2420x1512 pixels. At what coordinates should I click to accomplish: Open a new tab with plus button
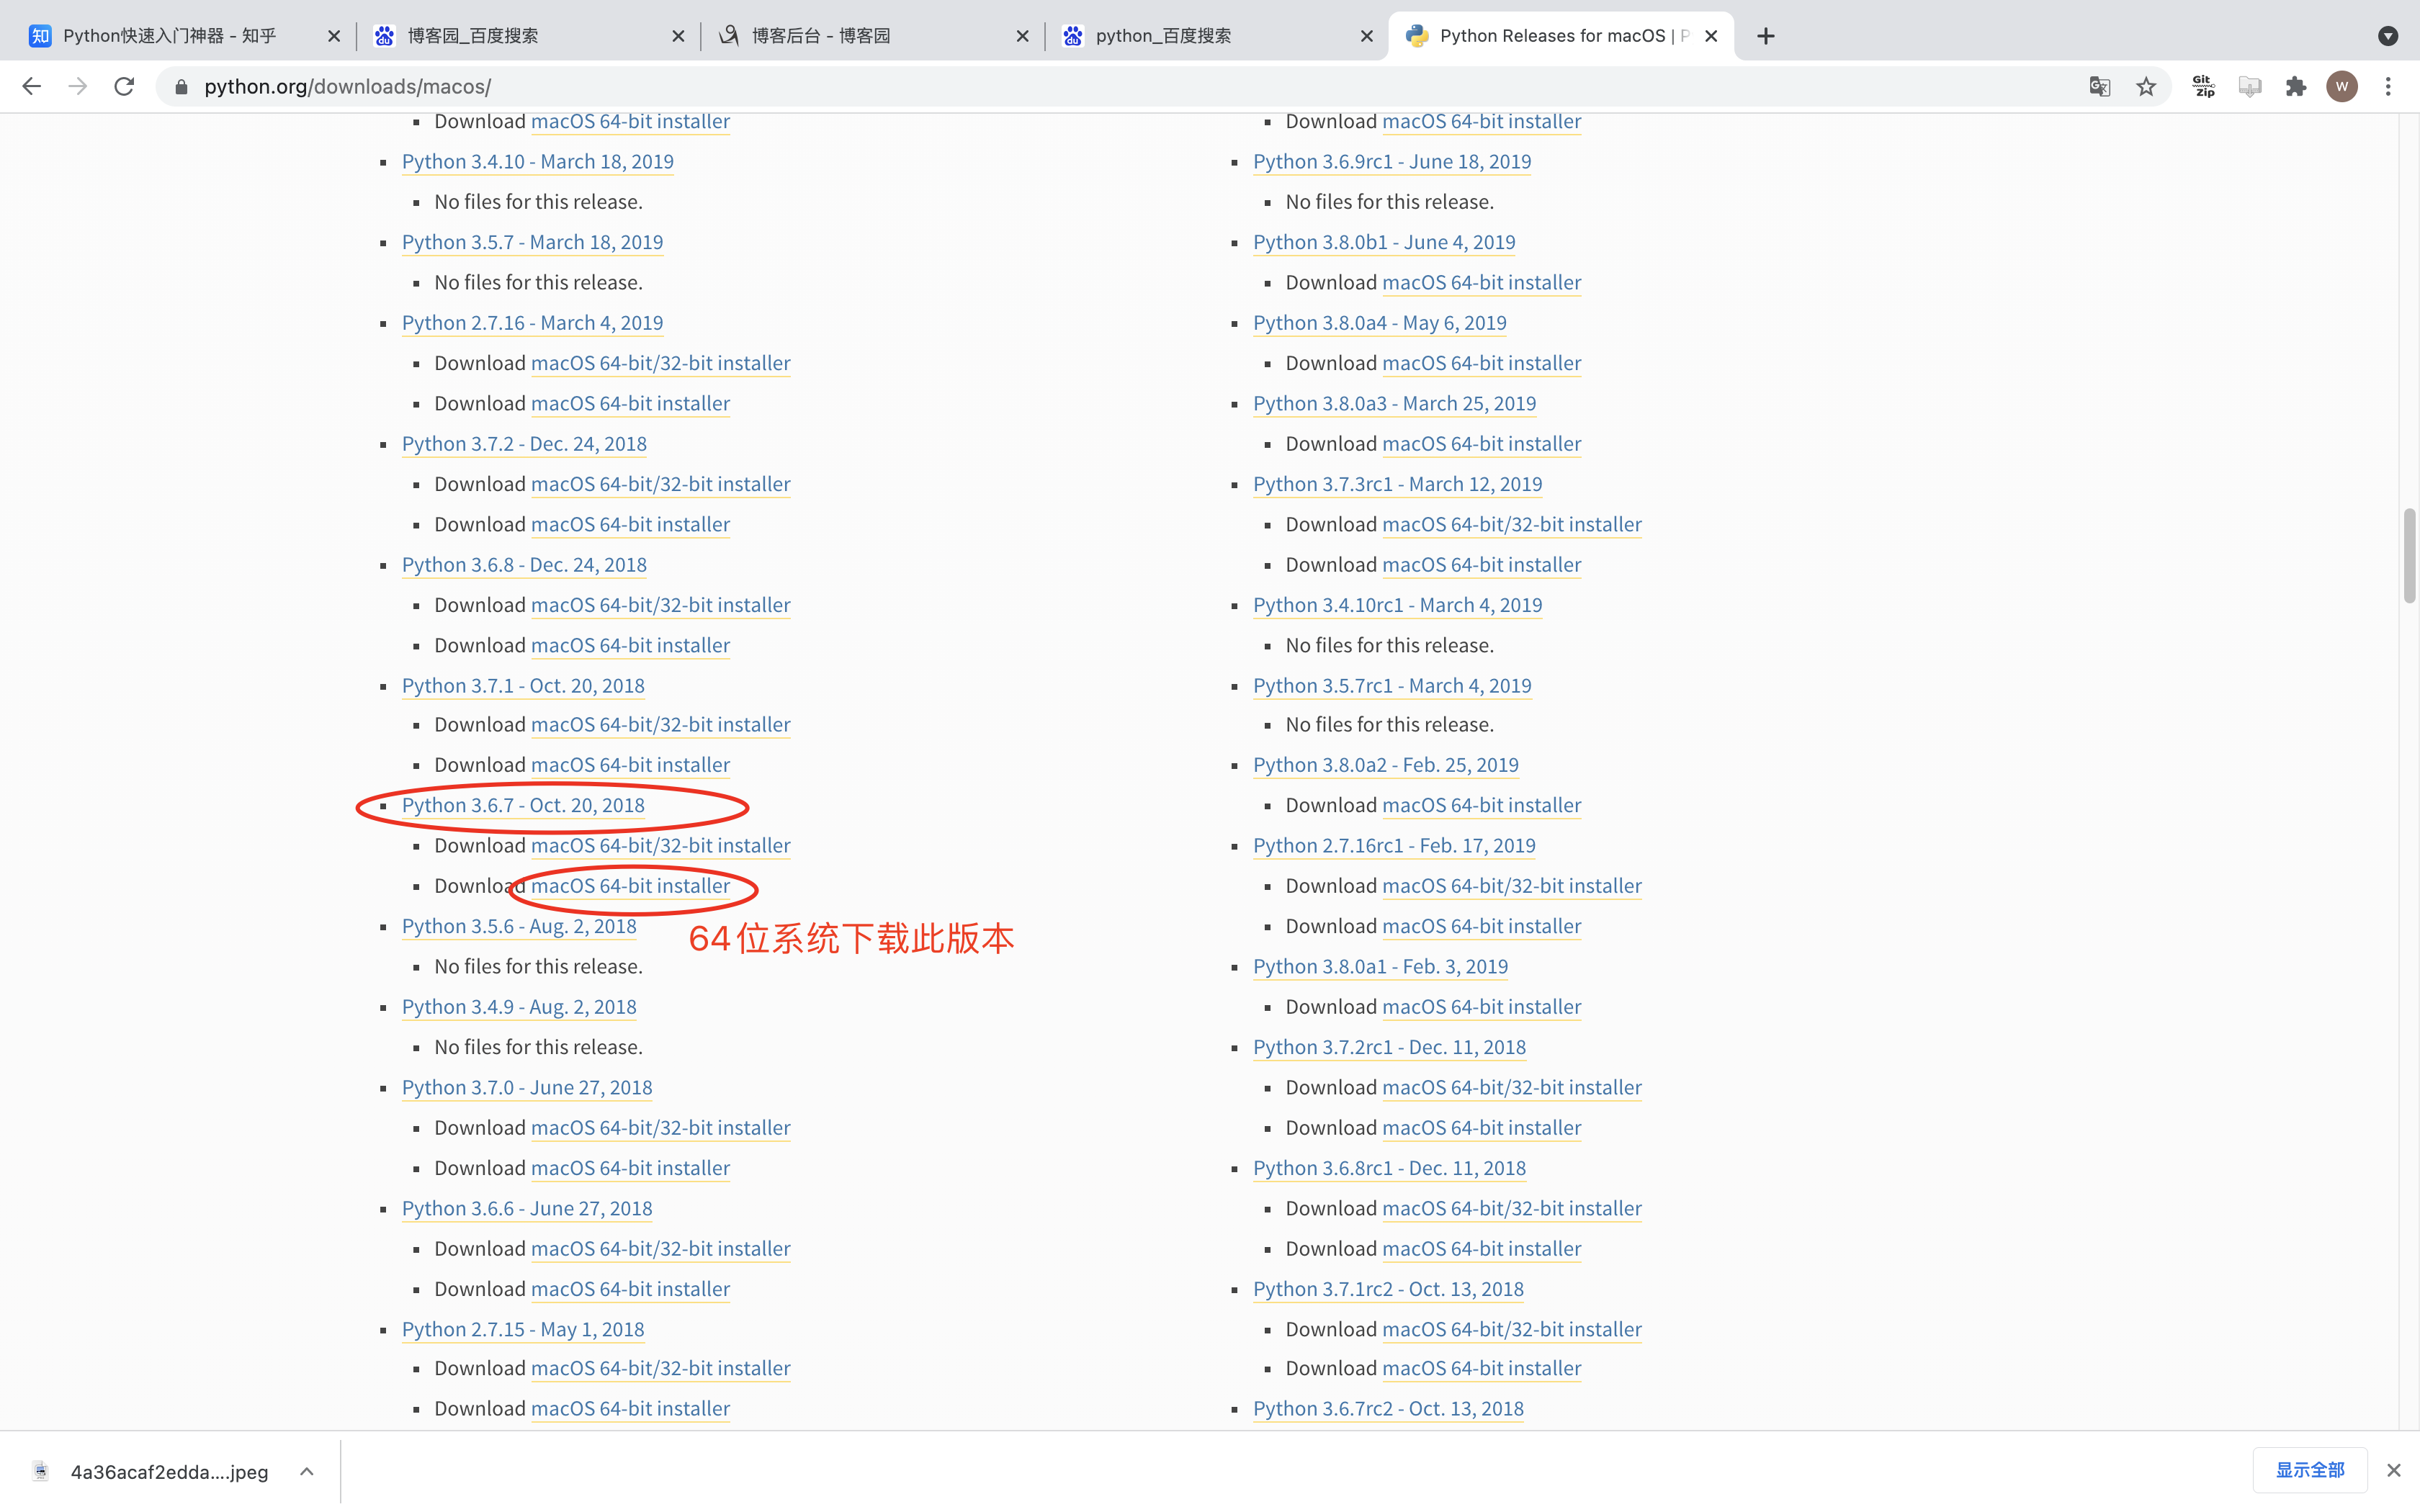[x=1766, y=36]
